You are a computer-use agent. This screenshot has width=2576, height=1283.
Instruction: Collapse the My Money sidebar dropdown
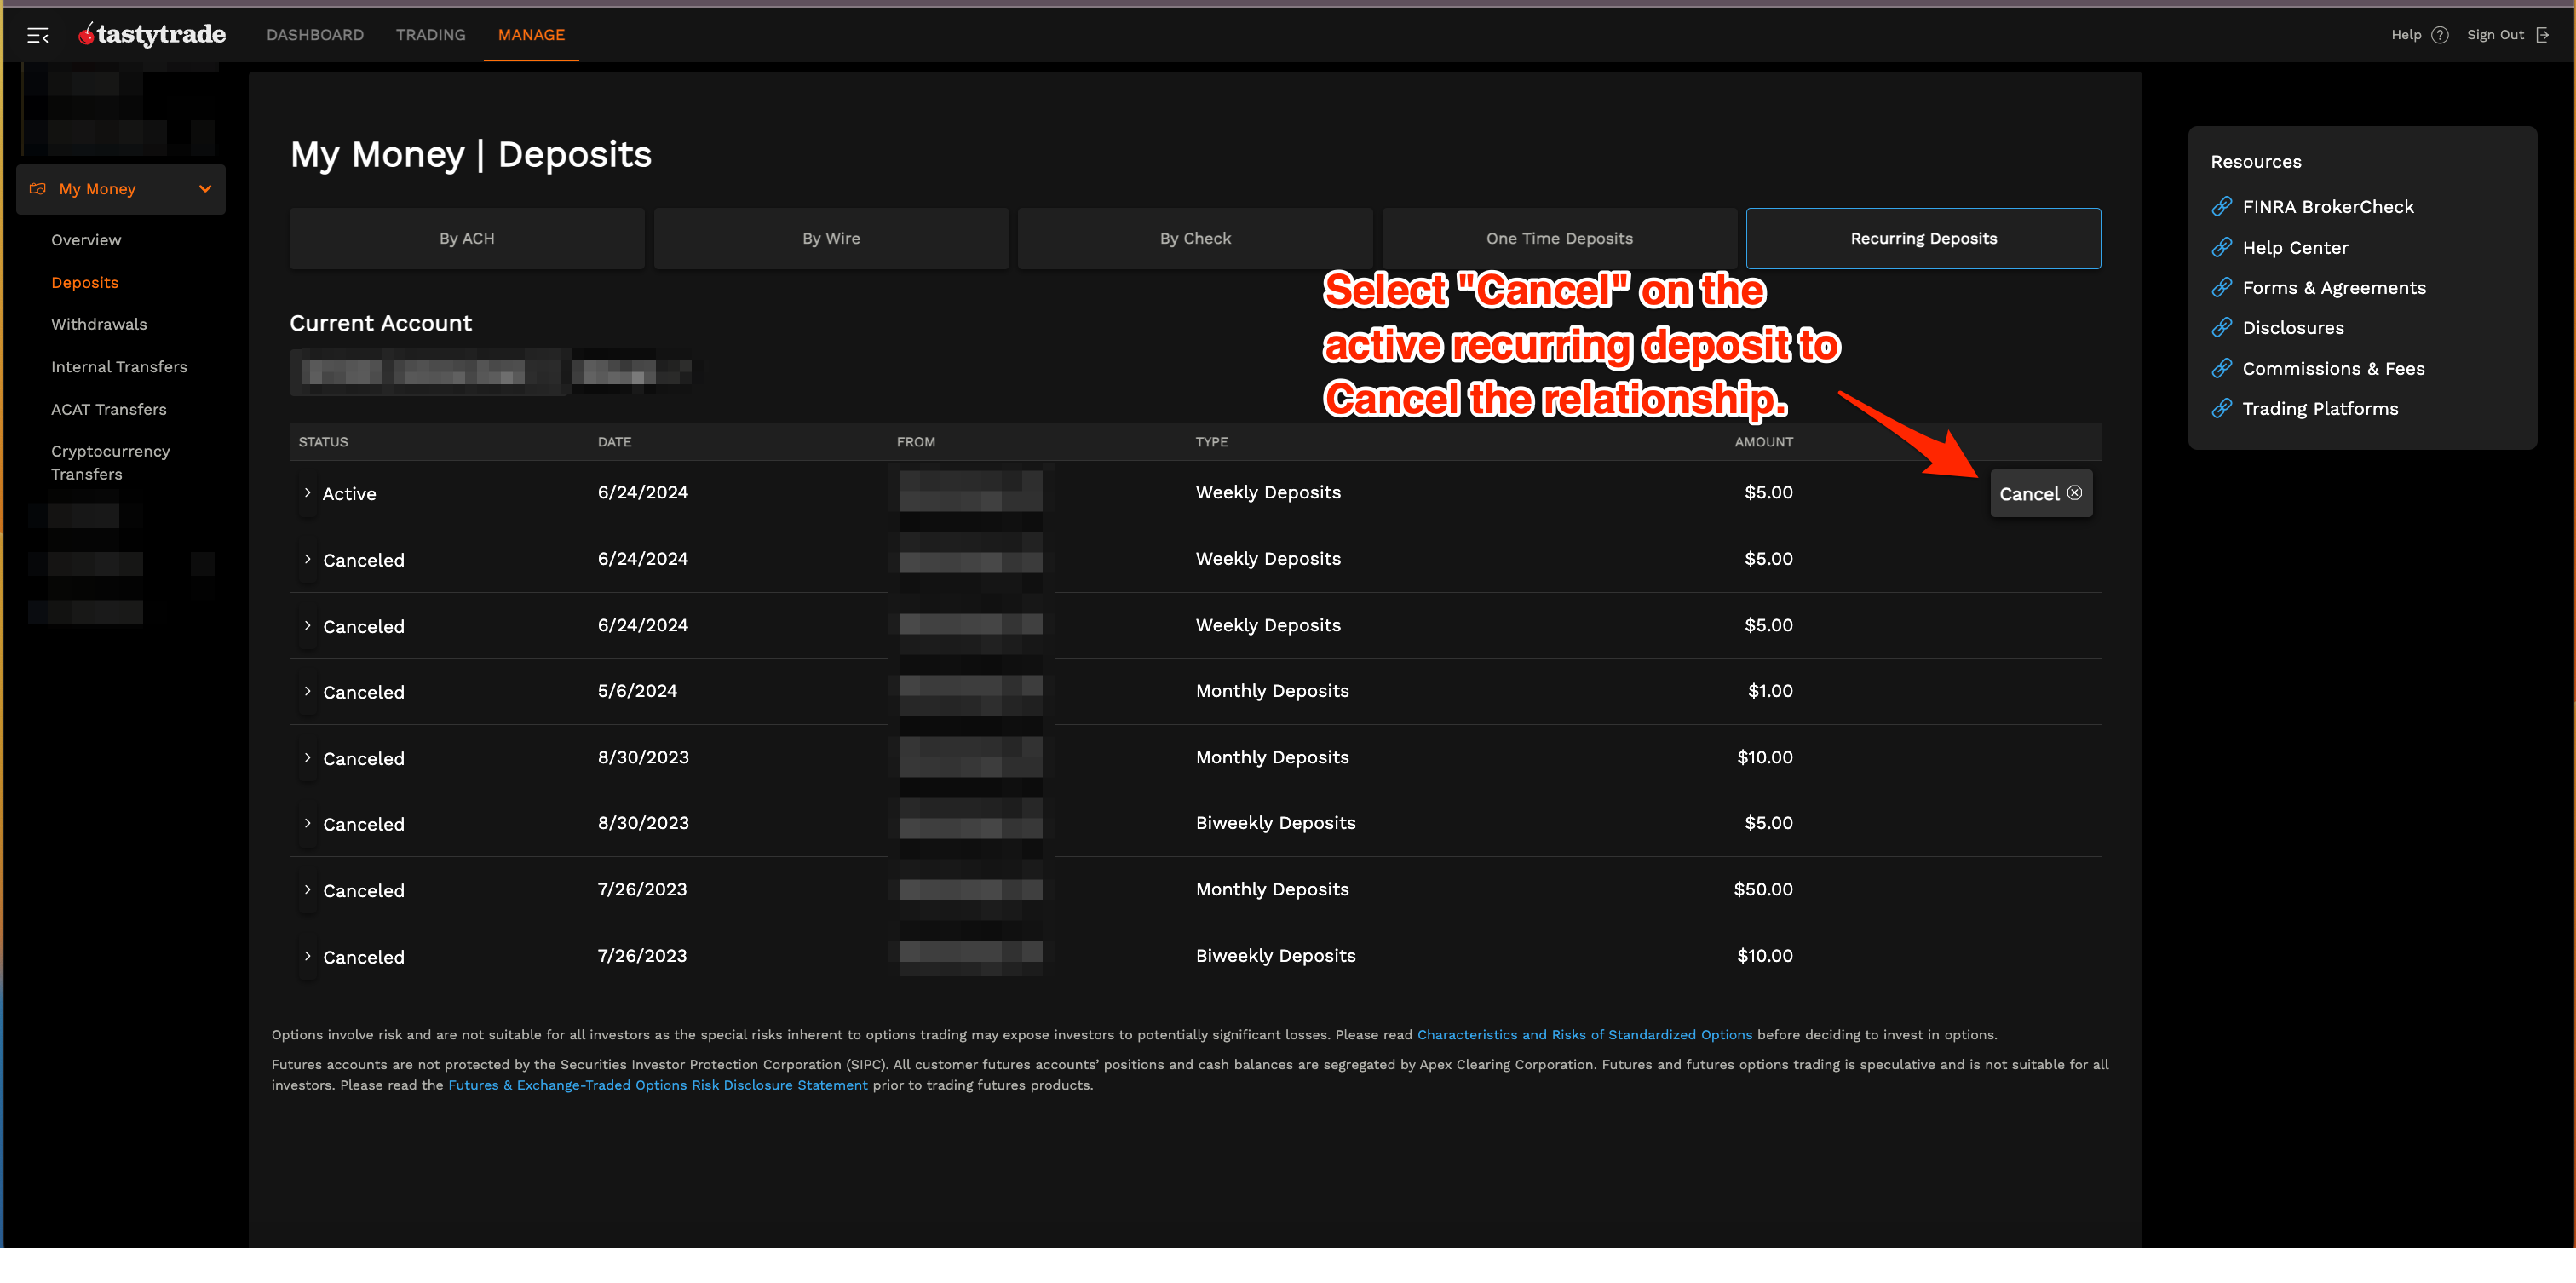tap(205, 189)
